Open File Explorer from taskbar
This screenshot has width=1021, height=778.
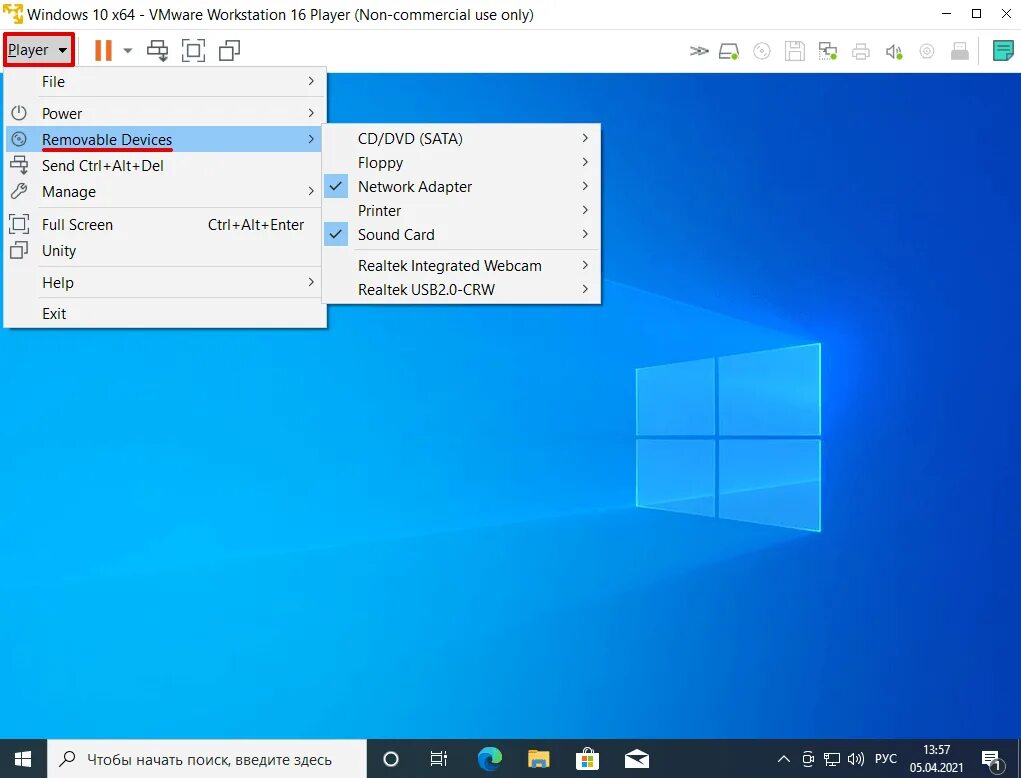tap(538, 759)
